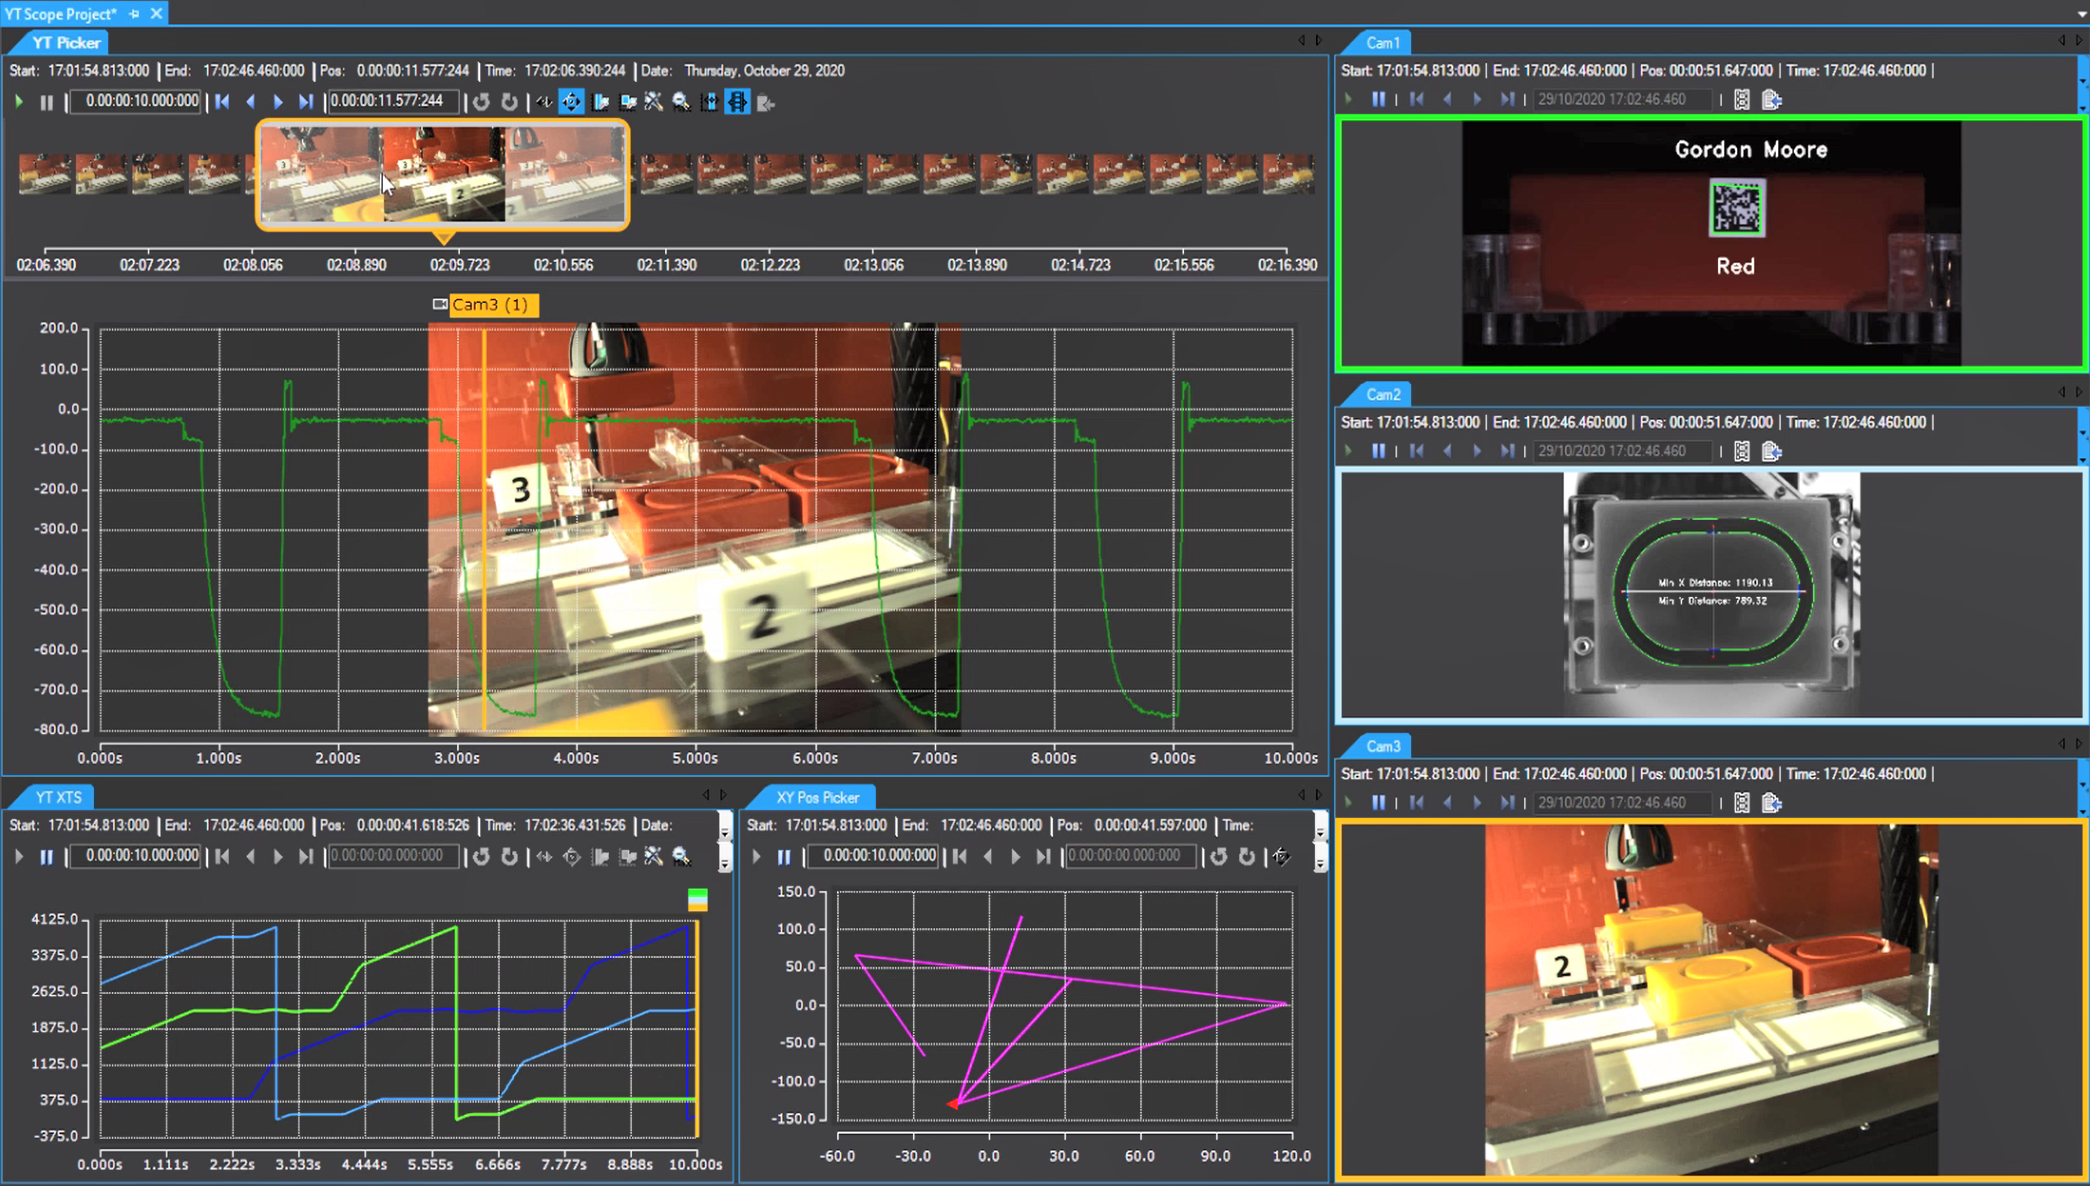The width and height of the screenshot is (2090, 1186).
Task: Edit the XY Pos Picker time span field
Action: coord(875,856)
